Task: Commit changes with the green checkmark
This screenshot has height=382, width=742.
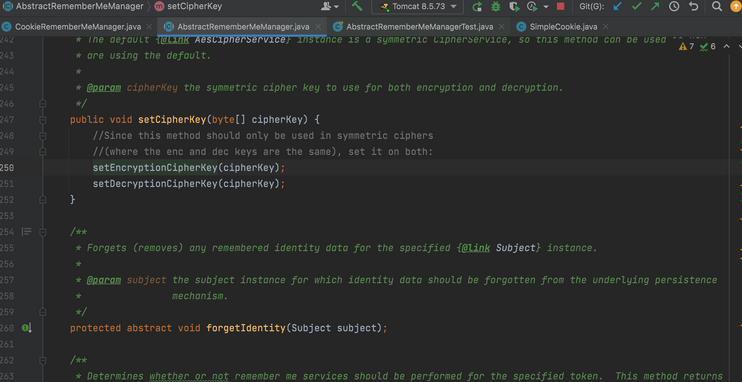Action: click(636, 7)
